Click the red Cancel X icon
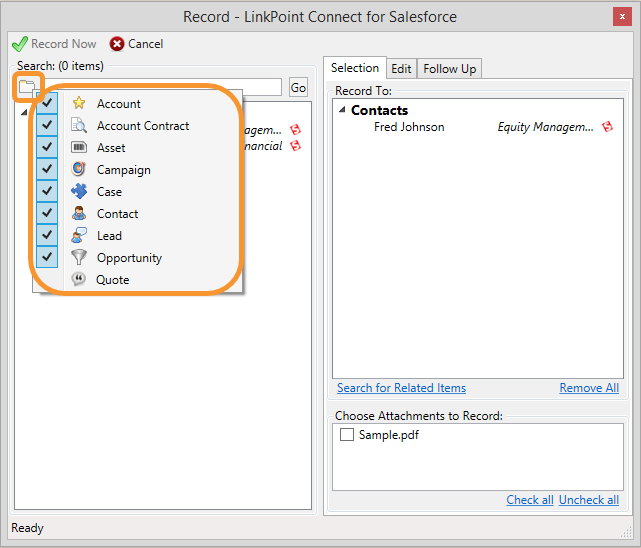641x548 pixels. coord(117,44)
